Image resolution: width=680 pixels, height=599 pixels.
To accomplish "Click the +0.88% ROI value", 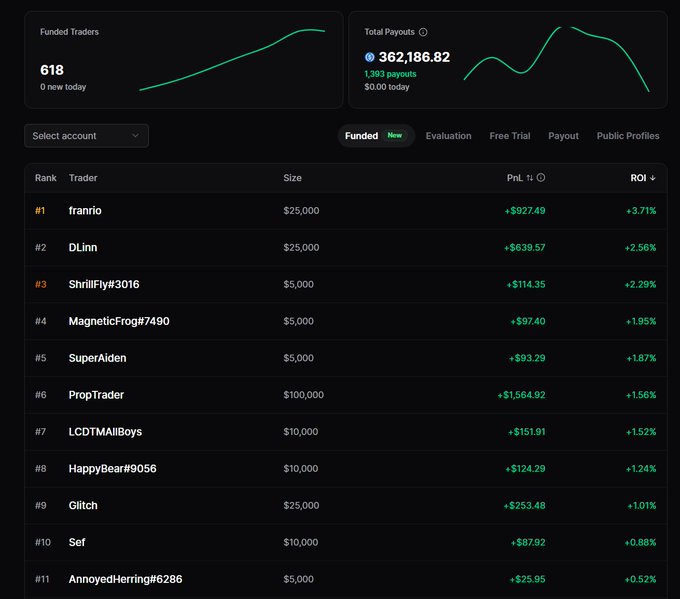I will pos(640,543).
